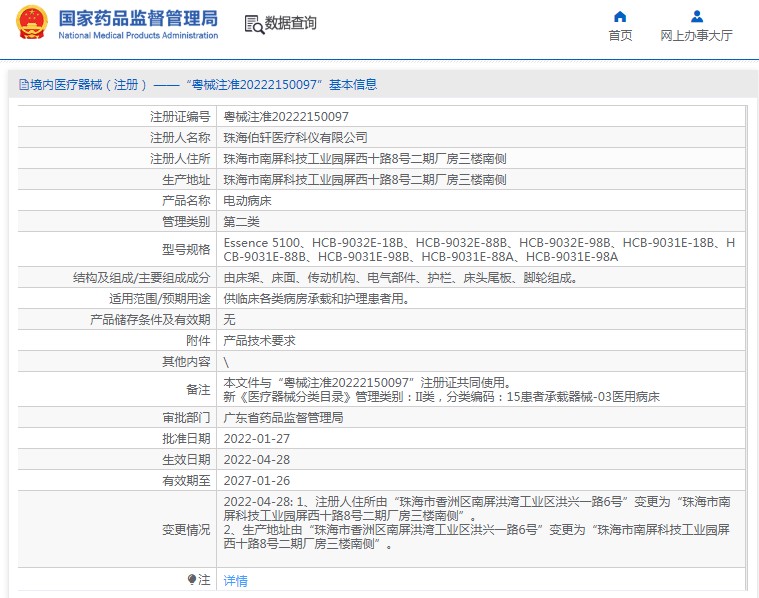Image resolution: width=759 pixels, height=598 pixels.
Task: Go to 首页 text link
Action: 620,35
